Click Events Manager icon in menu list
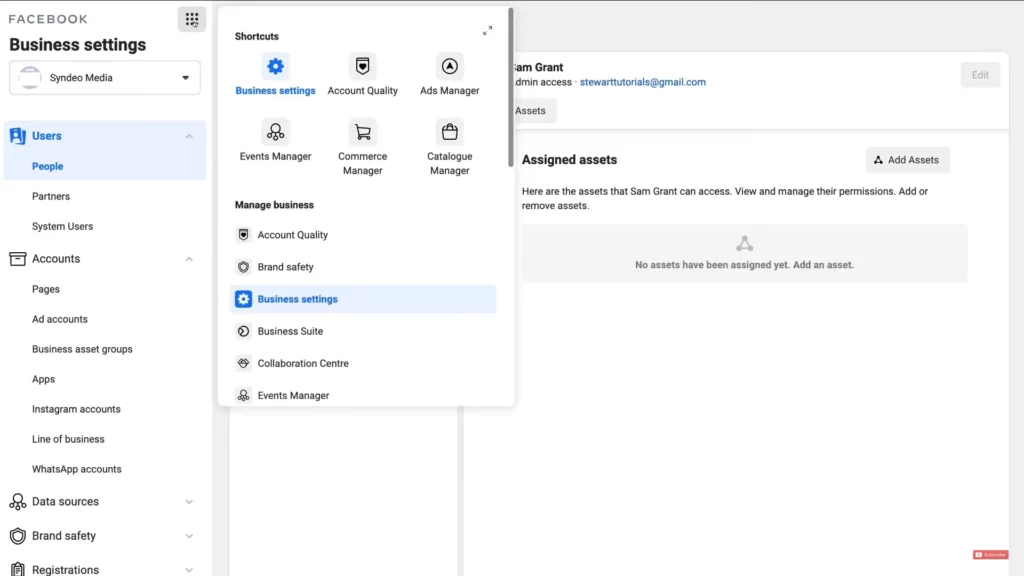Viewport: 1024px width, 576px height. 243,395
